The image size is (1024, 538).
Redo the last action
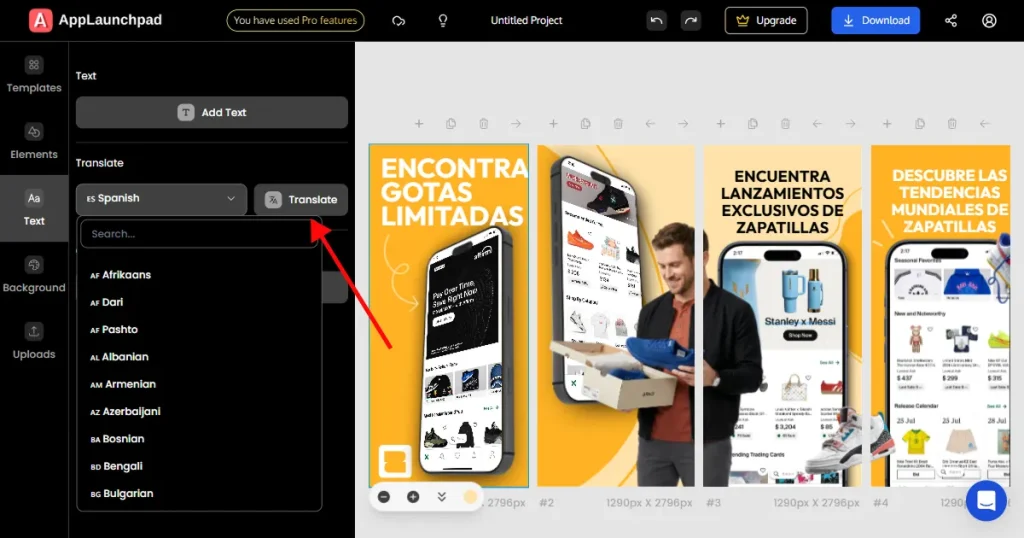(x=690, y=21)
